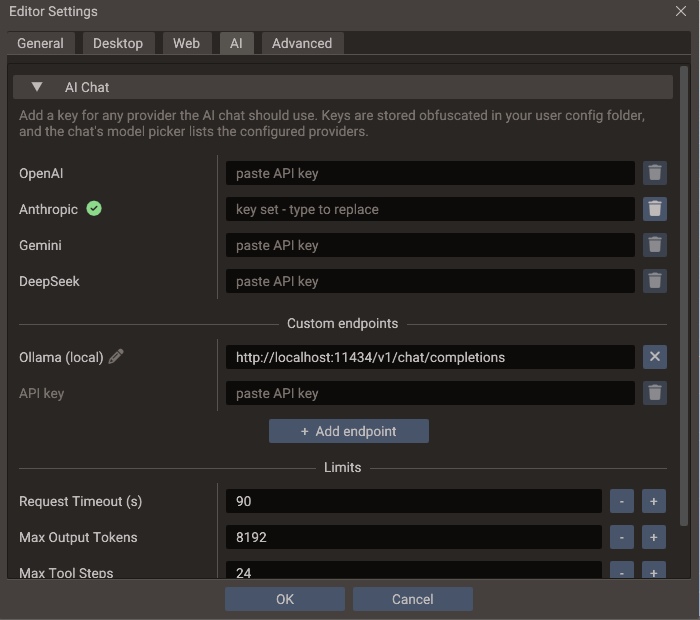Switch to the Desktop tab
This screenshot has height=620, width=700.
(118, 43)
